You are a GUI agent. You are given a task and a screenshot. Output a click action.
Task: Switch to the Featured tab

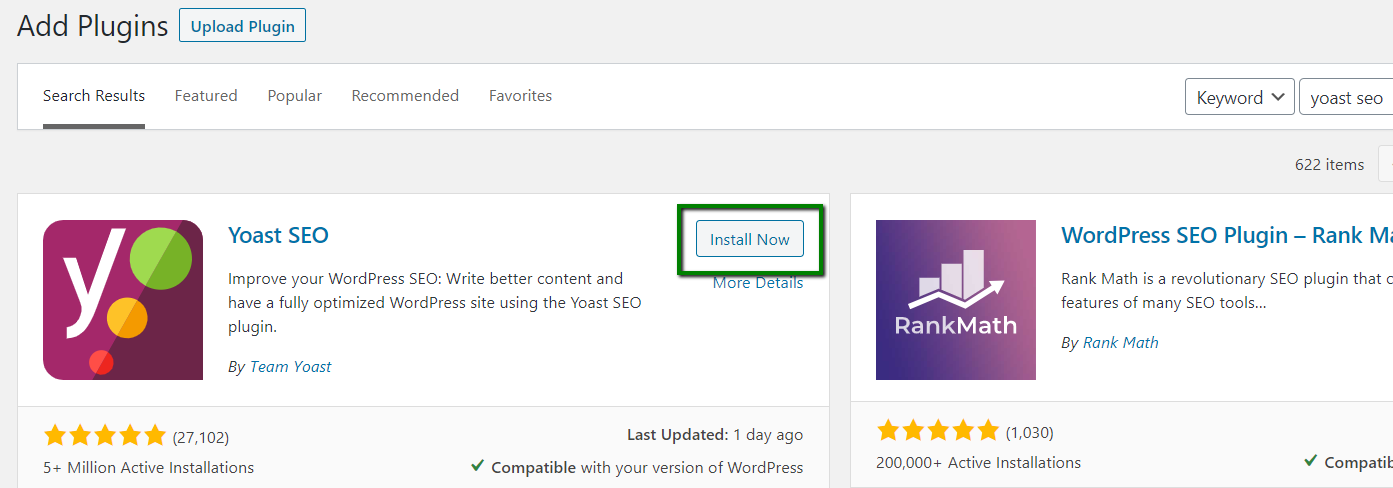pos(206,96)
